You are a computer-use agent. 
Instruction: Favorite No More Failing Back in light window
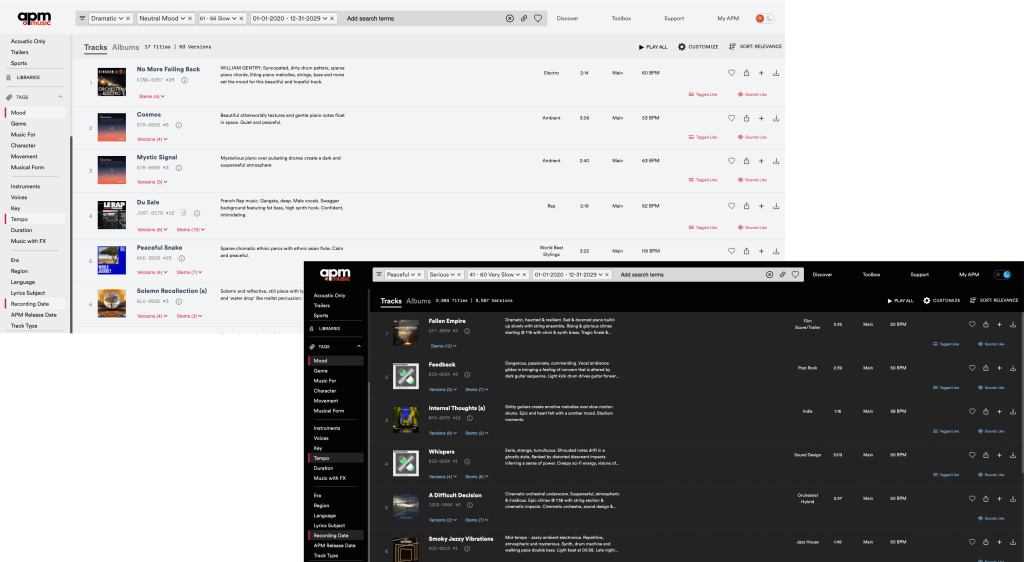pyautogui.click(x=731, y=73)
